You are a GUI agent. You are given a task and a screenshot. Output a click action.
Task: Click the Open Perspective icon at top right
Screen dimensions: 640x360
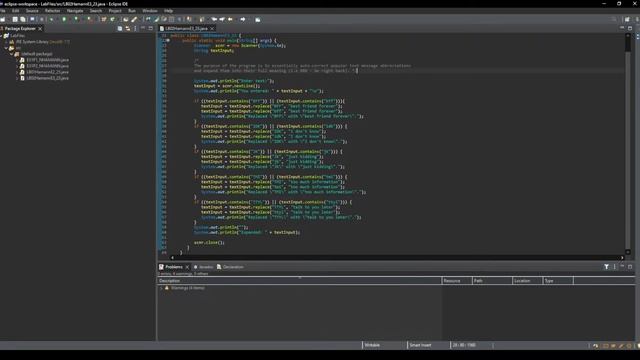(627, 19)
